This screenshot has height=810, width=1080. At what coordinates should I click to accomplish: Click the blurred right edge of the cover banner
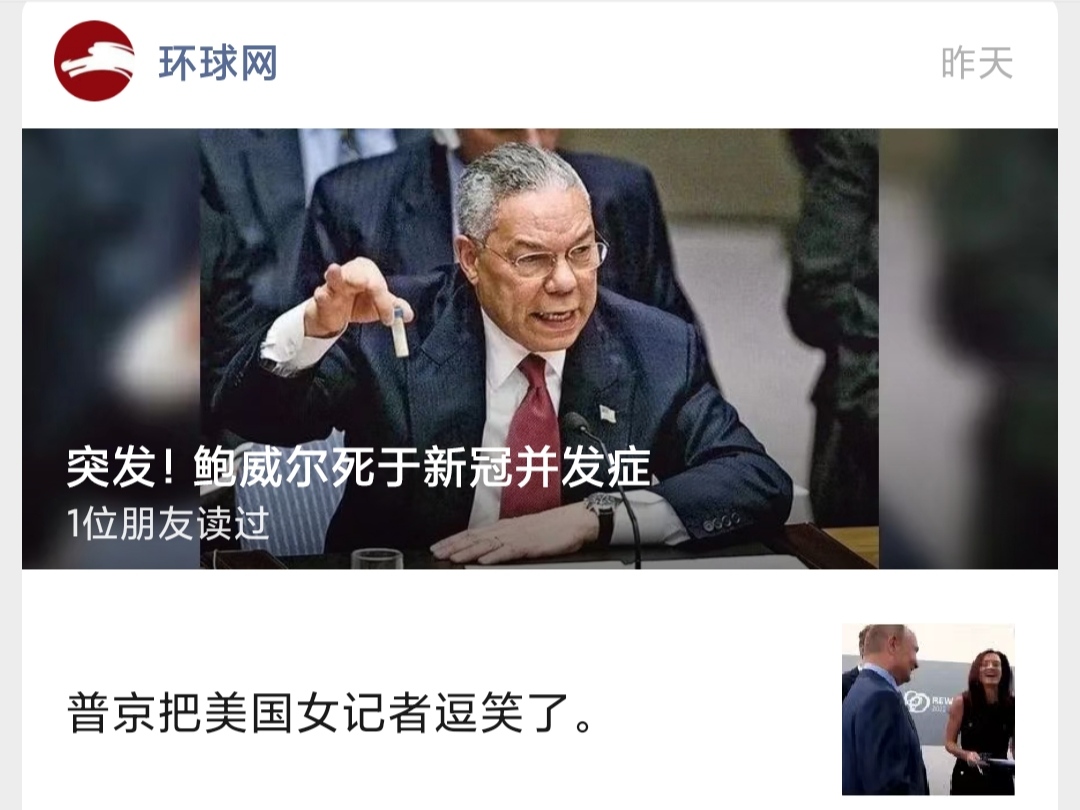pos(968,349)
